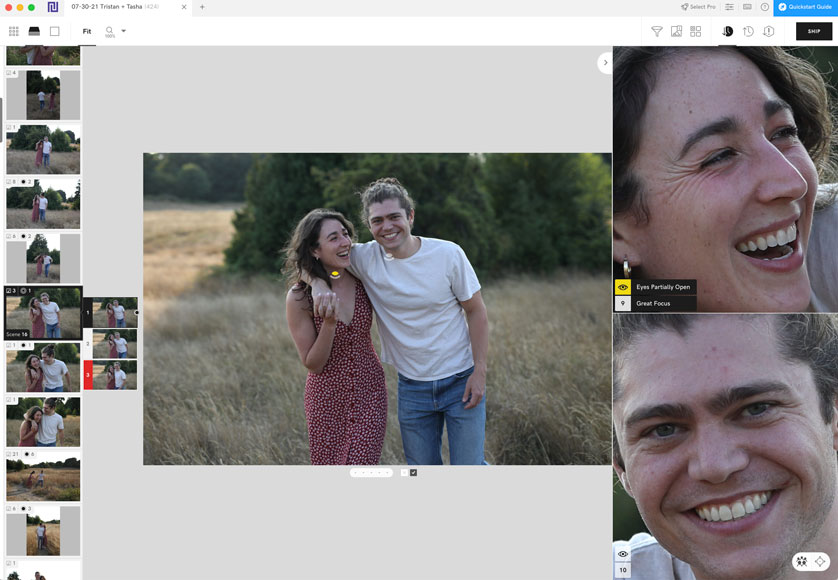Viewport: 838px width, 580px height.
Task: Show keyboard shortcuts panel
Action: click(747, 7)
